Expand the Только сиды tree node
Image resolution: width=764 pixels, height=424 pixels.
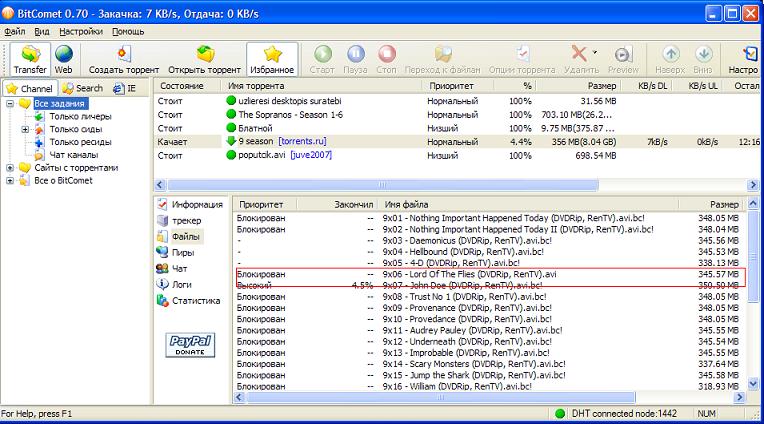[x=26, y=130]
